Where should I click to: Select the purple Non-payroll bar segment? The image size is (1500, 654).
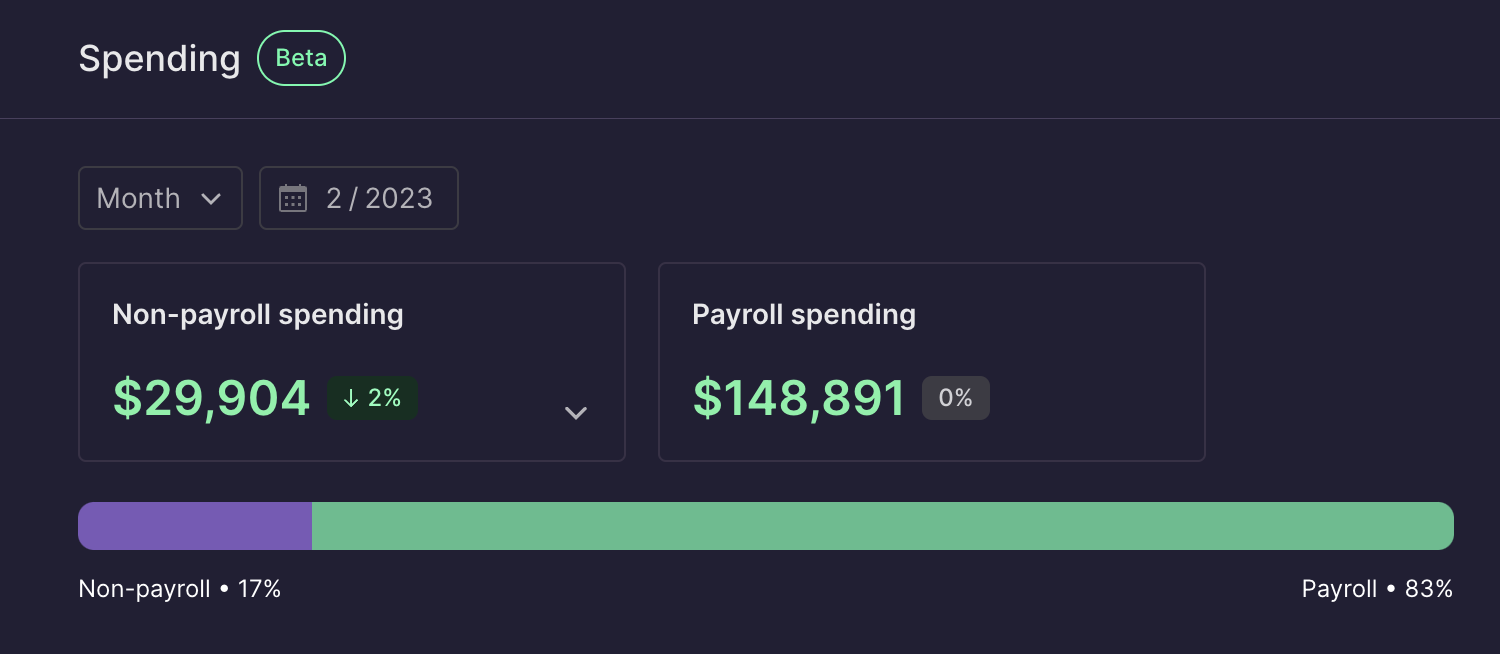195,526
